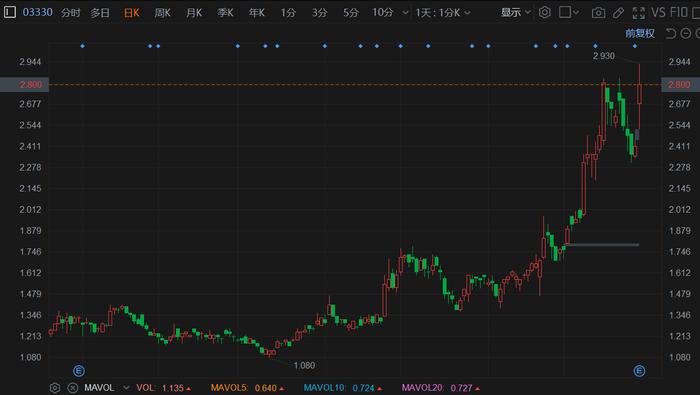Click the VOL 1.135 value

pos(164,388)
